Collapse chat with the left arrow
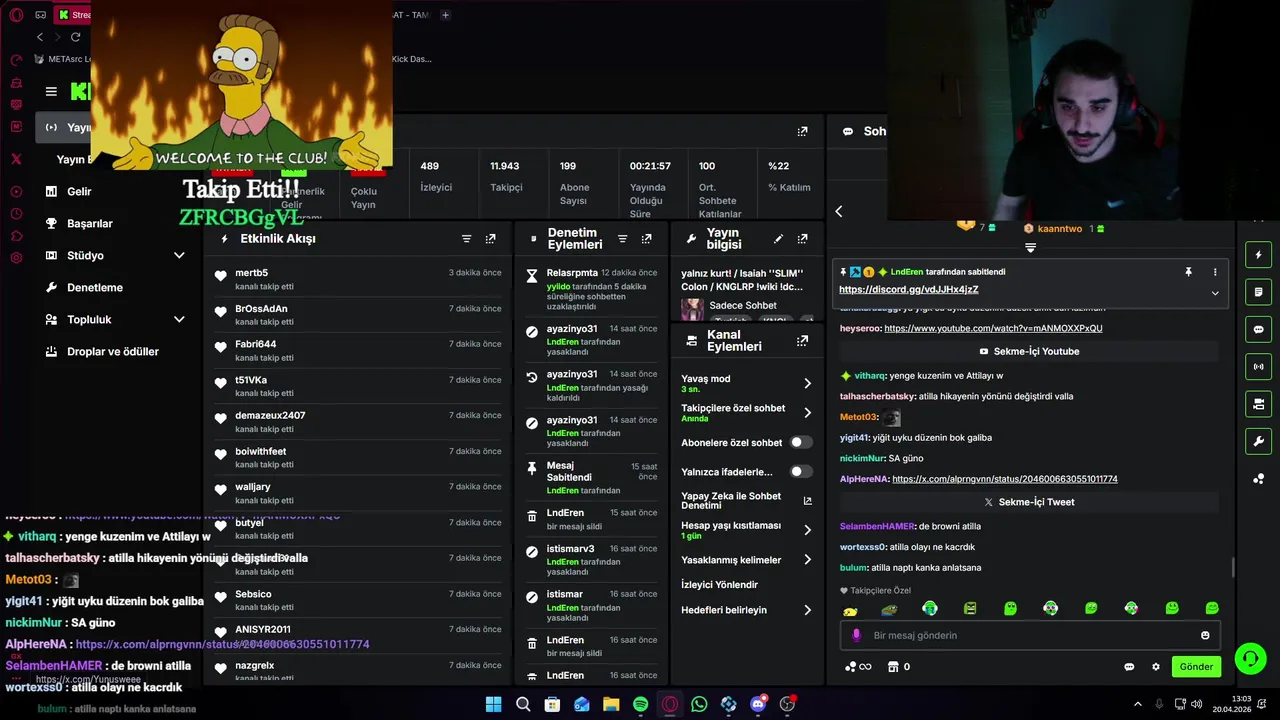 839,211
